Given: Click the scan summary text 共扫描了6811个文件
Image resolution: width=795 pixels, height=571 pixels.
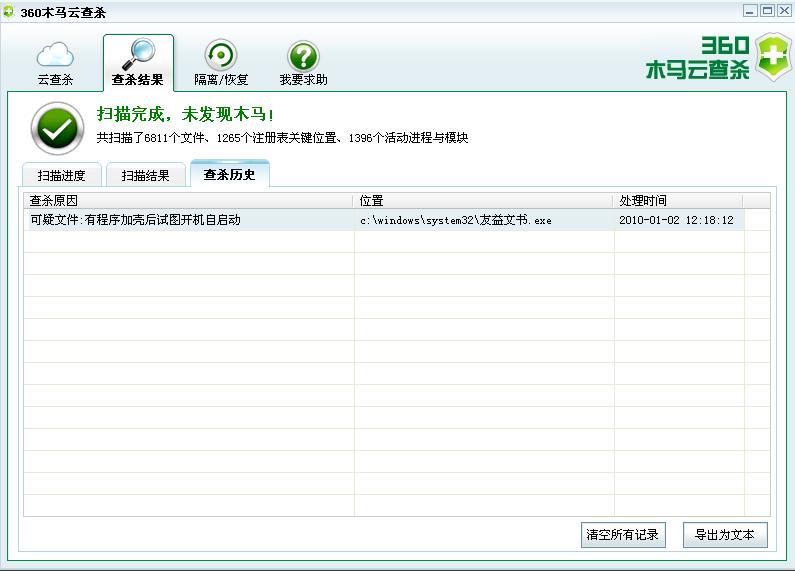Looking at the screenshot, I should (282, 137).
